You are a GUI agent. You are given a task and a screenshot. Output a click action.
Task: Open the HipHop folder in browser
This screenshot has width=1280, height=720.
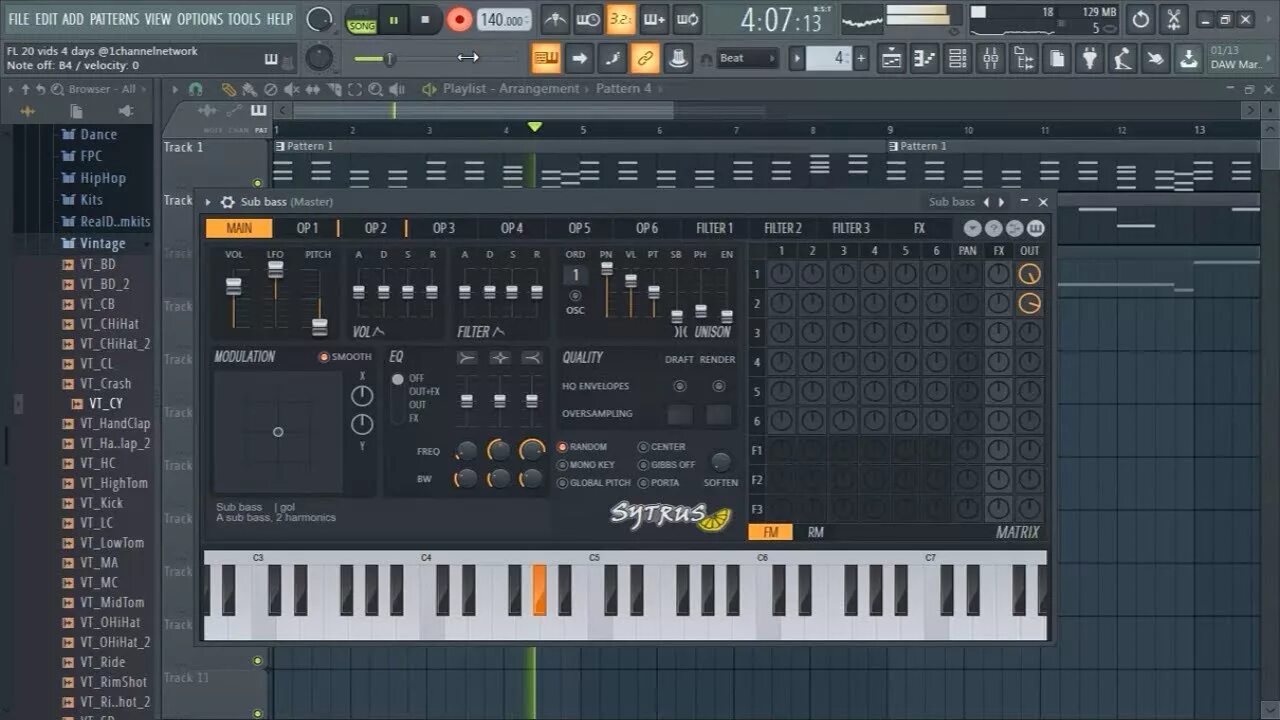point(94,178)
